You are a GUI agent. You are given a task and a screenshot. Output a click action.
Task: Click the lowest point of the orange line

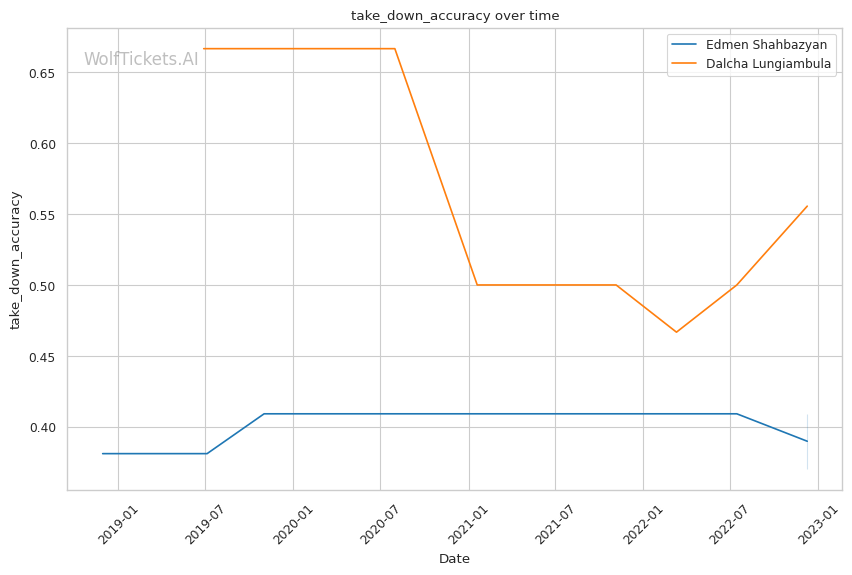676,332
